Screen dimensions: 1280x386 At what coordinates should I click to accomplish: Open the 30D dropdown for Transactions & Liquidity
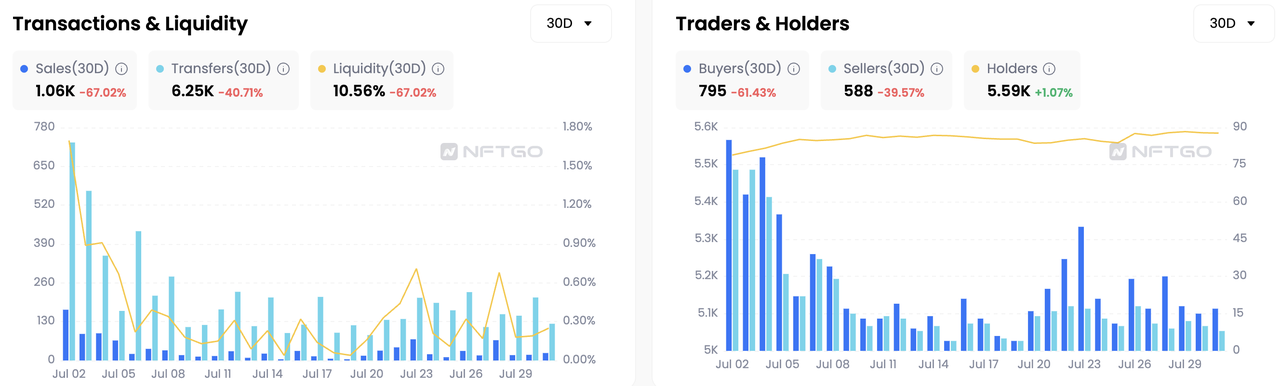point(570,23)
